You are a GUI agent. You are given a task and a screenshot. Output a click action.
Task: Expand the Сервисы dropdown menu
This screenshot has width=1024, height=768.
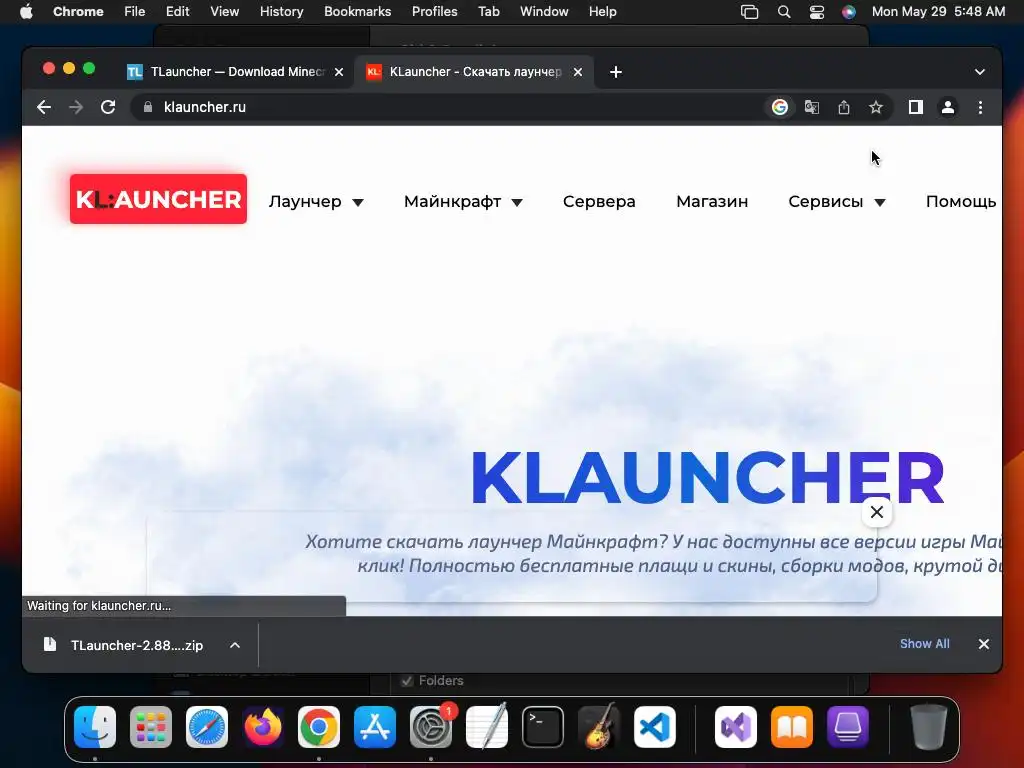tap(837, 202)
